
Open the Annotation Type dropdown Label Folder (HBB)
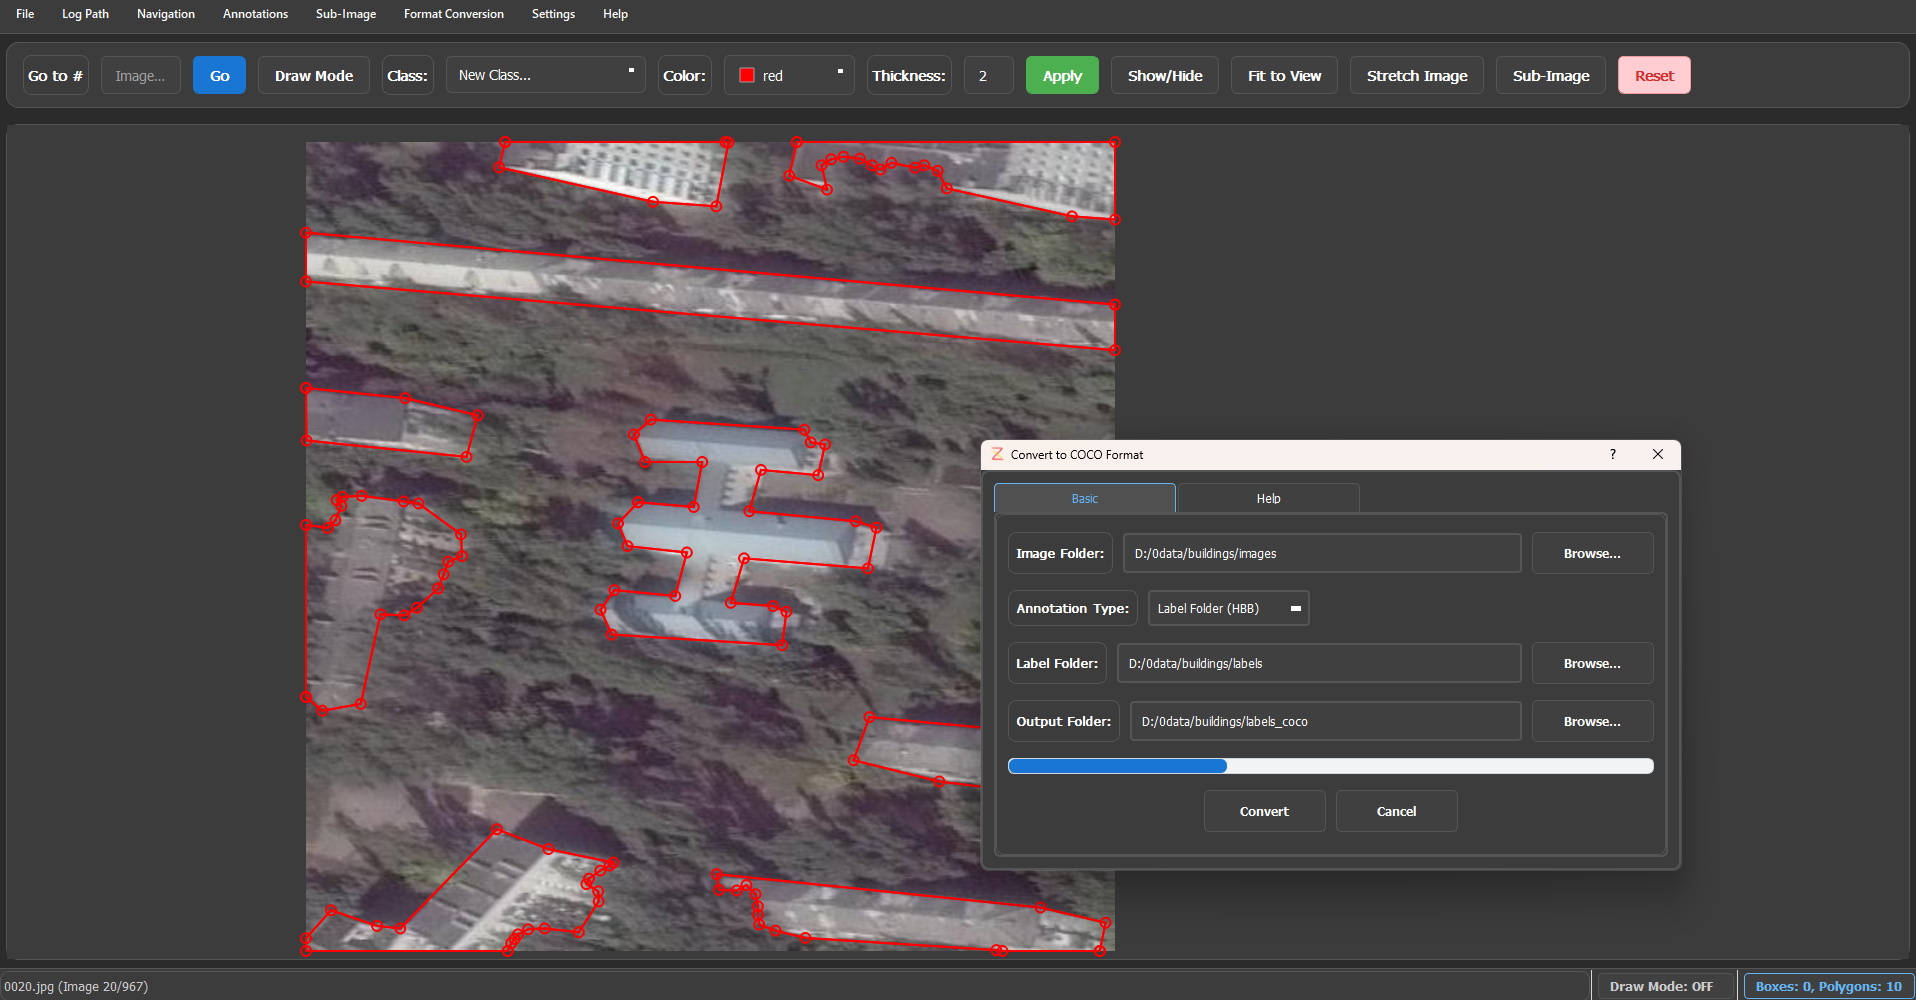point(1227,608)
